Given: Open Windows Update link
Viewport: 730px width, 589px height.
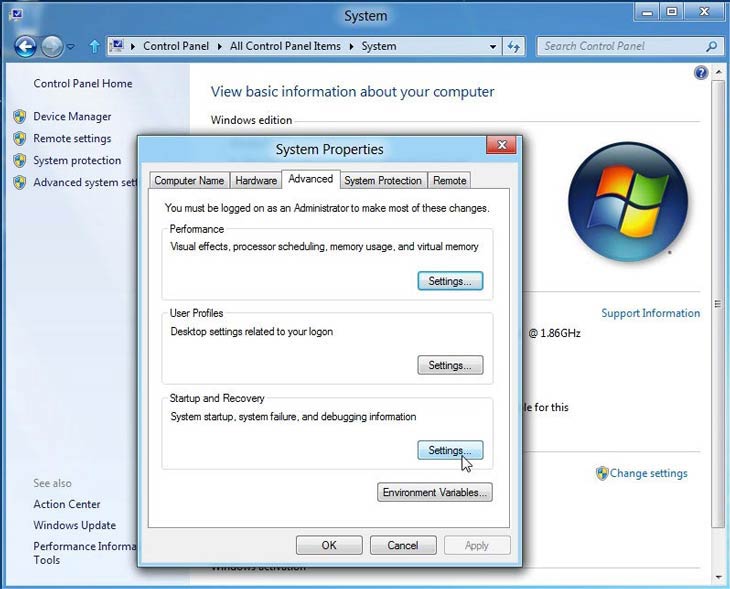Looking at the screenshot, I should [x=74, y=525].
